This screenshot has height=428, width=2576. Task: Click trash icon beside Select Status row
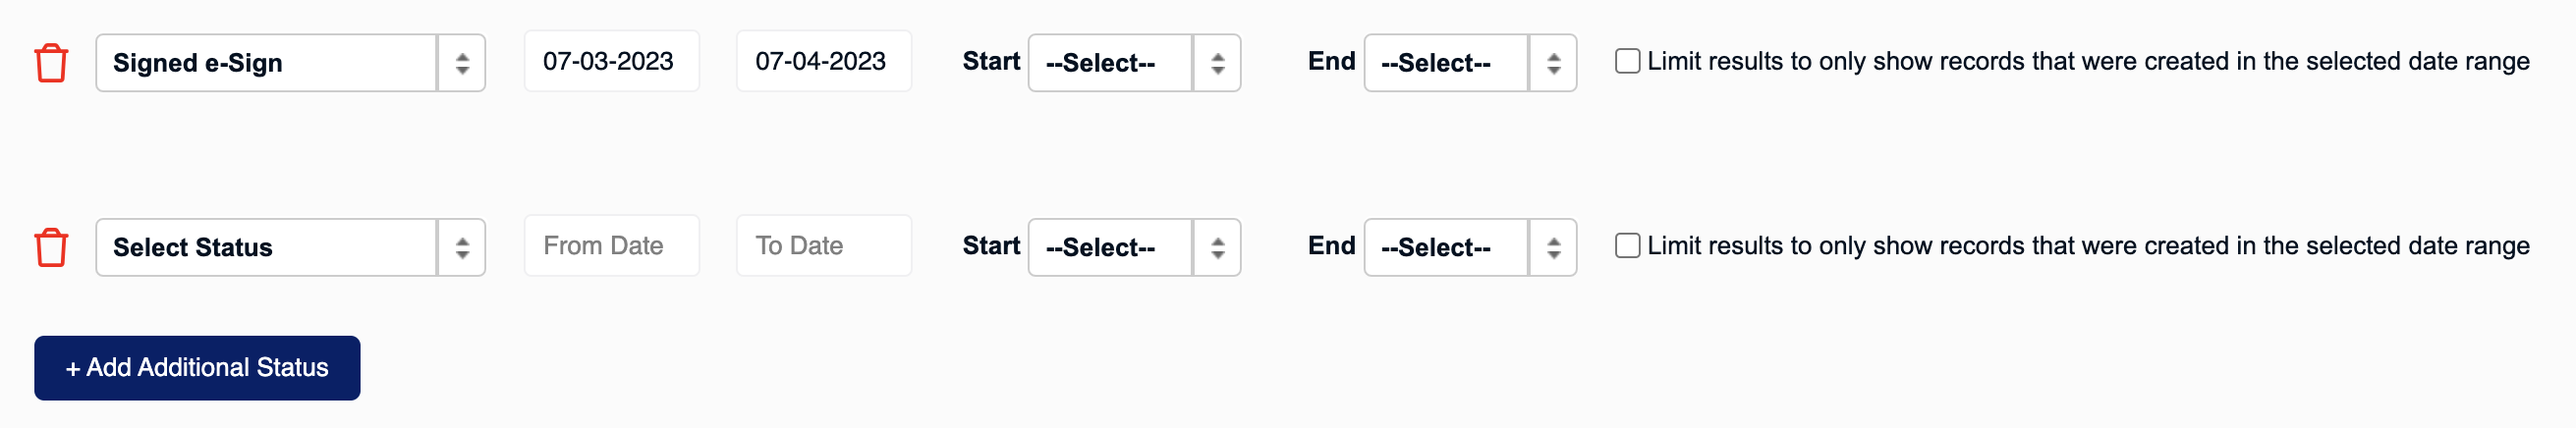pos(51,247)
